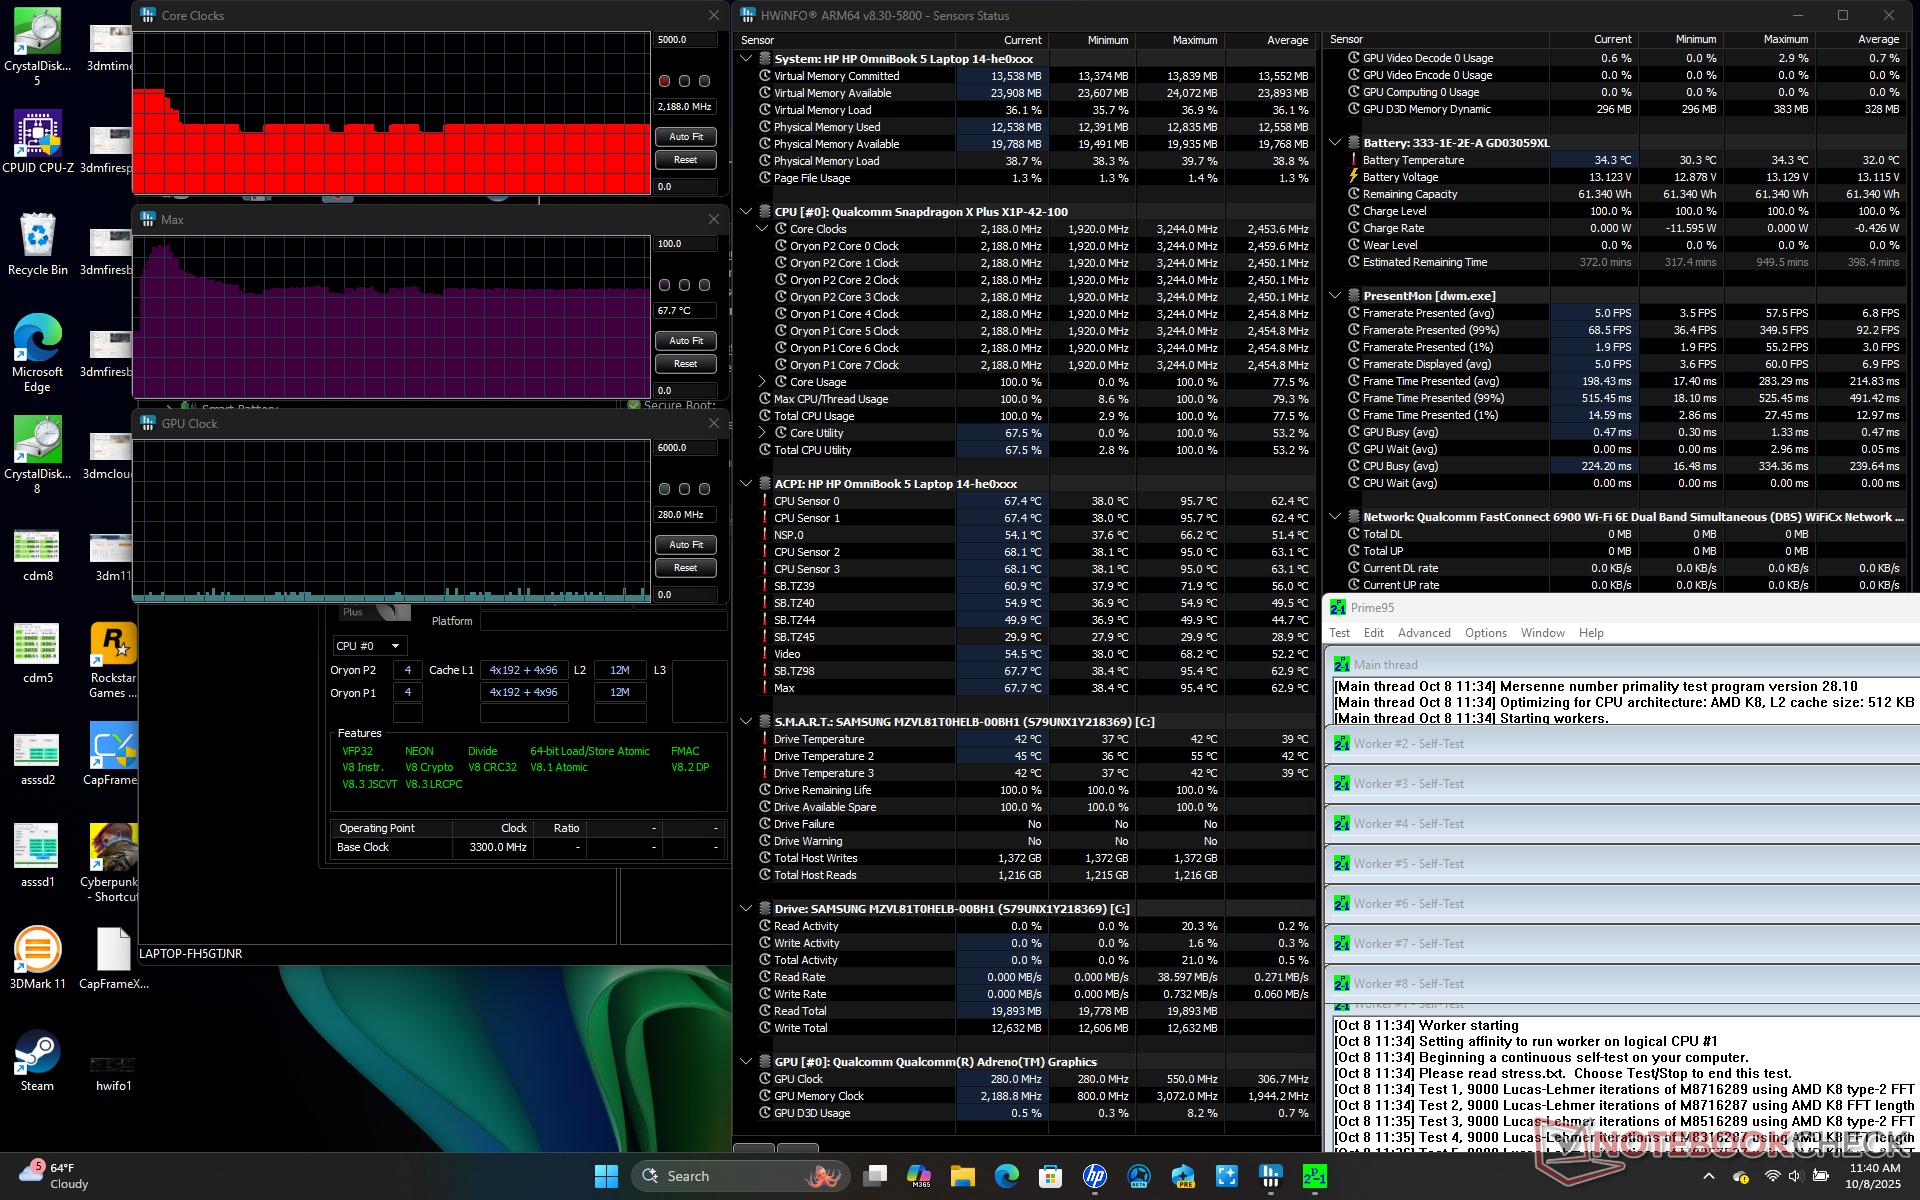Click the Prime95 icon in the taskbar
The image size is (1920, 1200).
1314,1177
